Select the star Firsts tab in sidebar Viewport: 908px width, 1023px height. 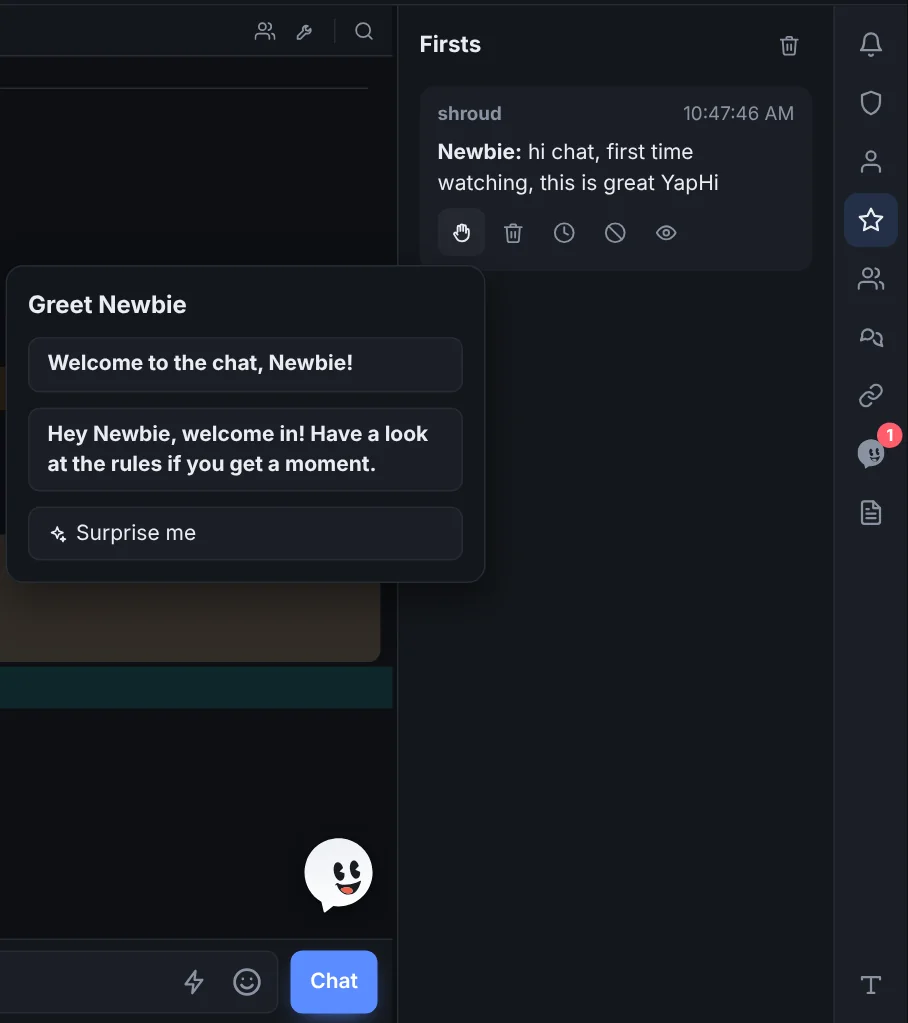(871, 220)
